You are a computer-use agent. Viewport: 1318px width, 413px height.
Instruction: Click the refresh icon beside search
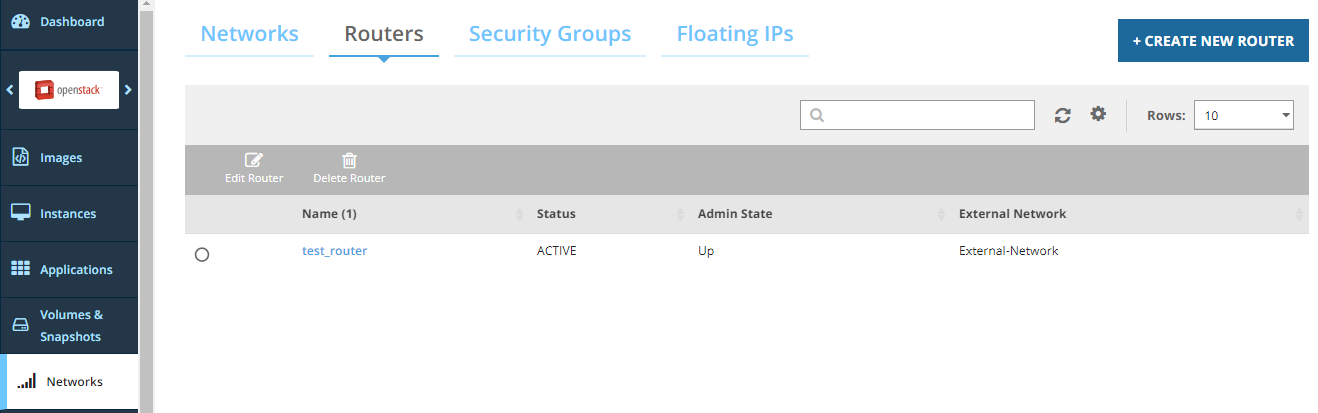click(1063, 115)
